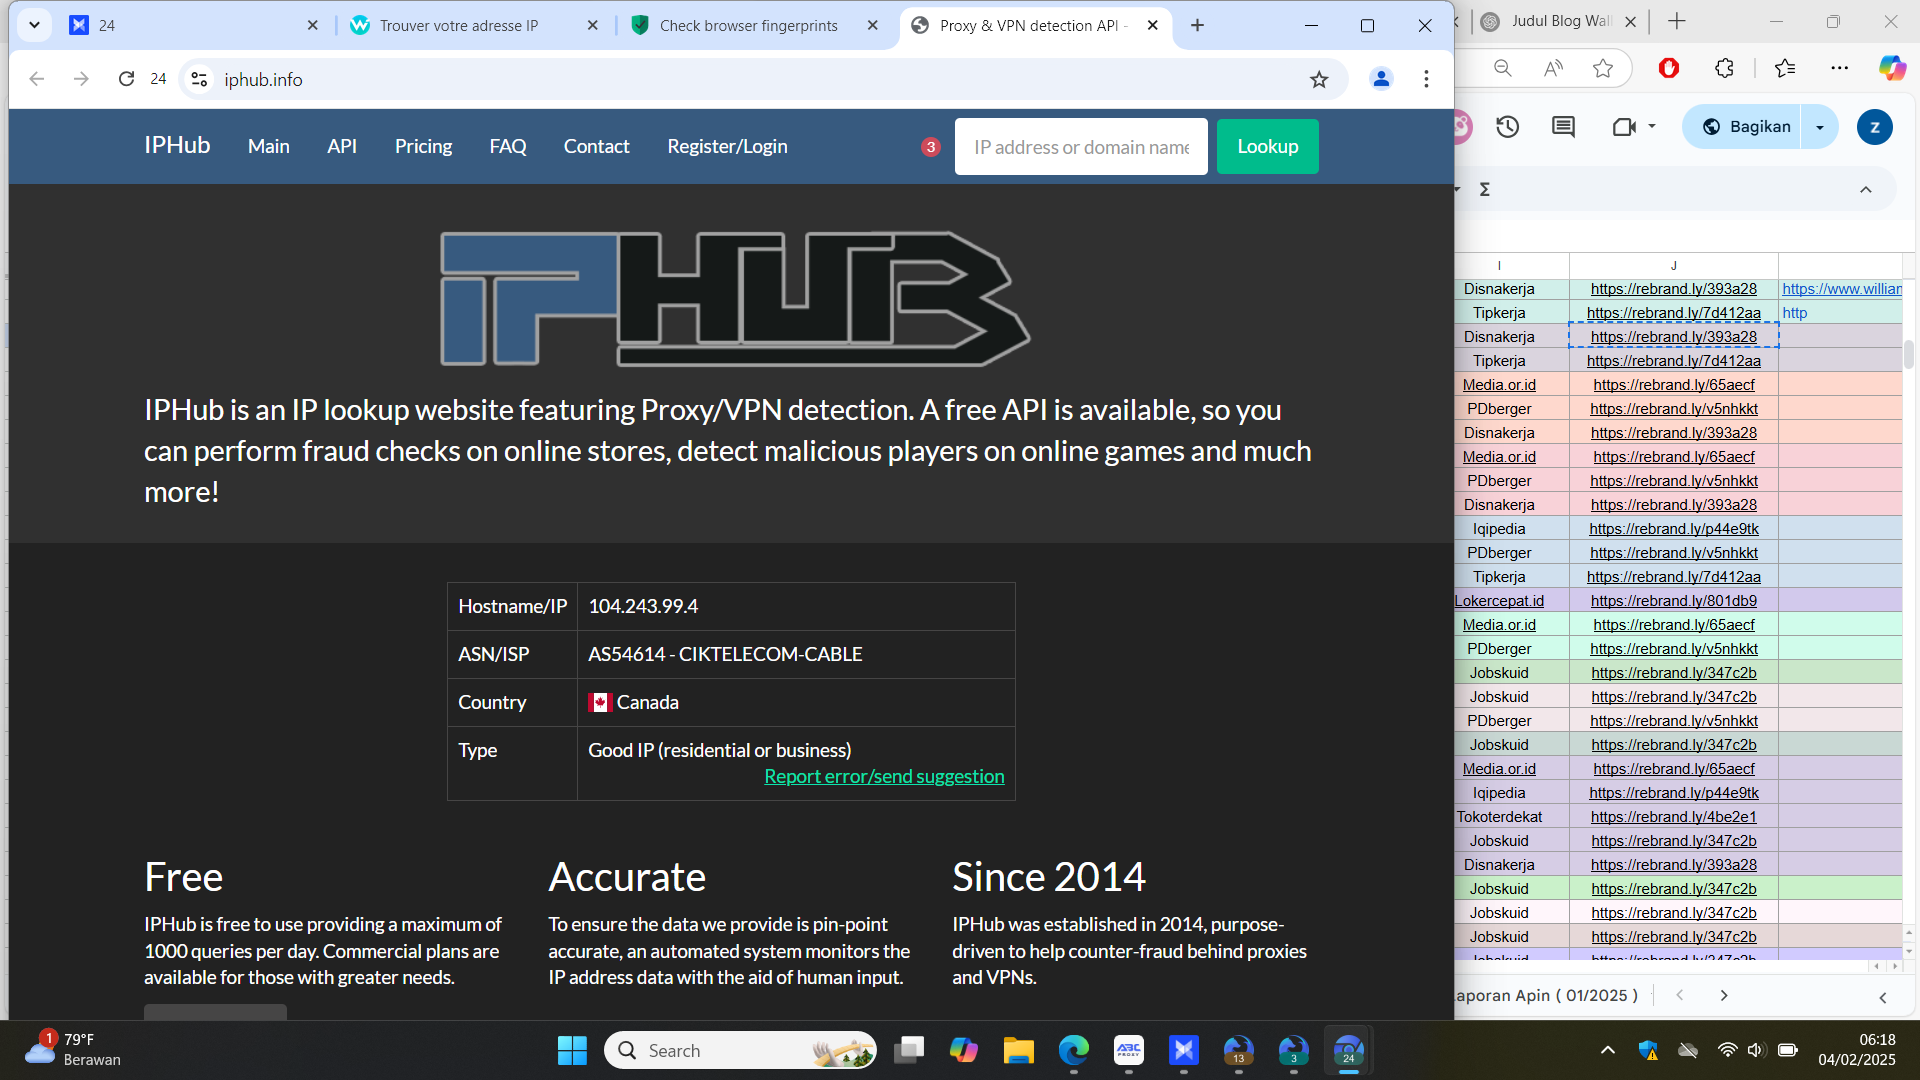Screen dimensions: 1920x1080
Task: Open the Chrome three-dot menu
Action: tap(1426, 79)
